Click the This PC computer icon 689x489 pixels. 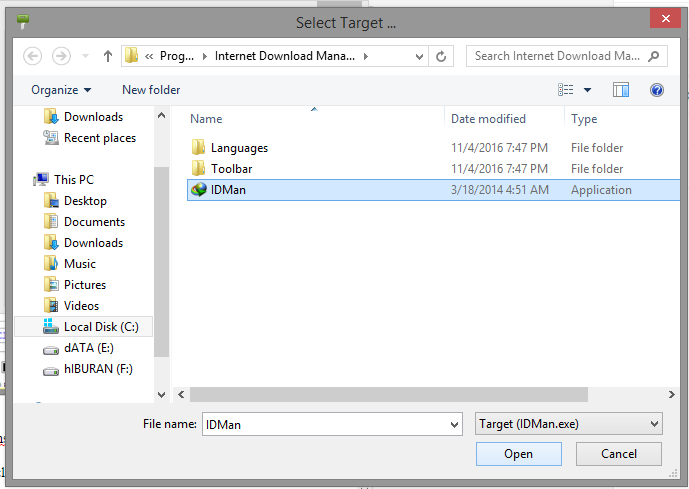click(x=41, y=180)
